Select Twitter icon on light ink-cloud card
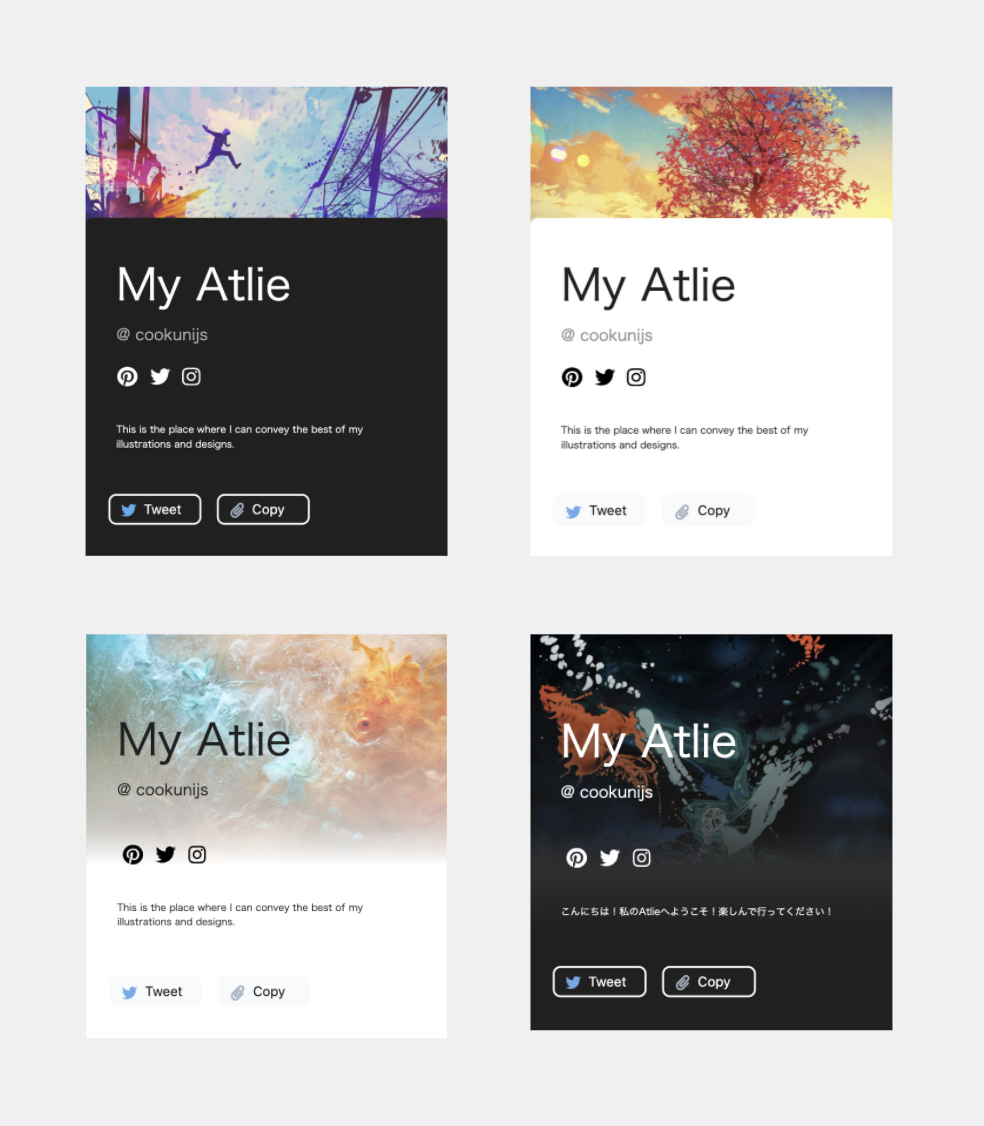 [165, 855]
